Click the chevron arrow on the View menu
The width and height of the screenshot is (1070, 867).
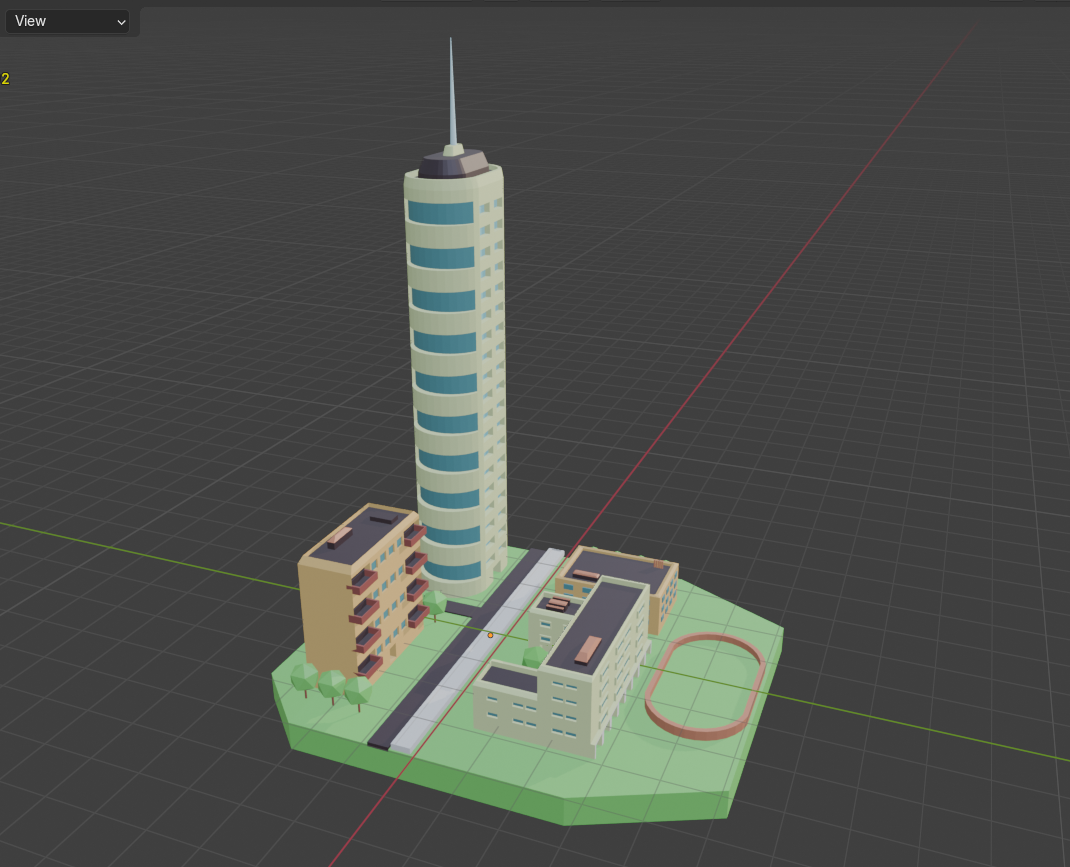click(119, 21)
